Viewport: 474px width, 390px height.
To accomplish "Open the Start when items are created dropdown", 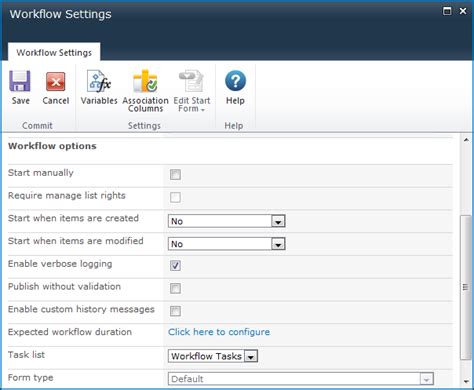I will pos(227,221).
